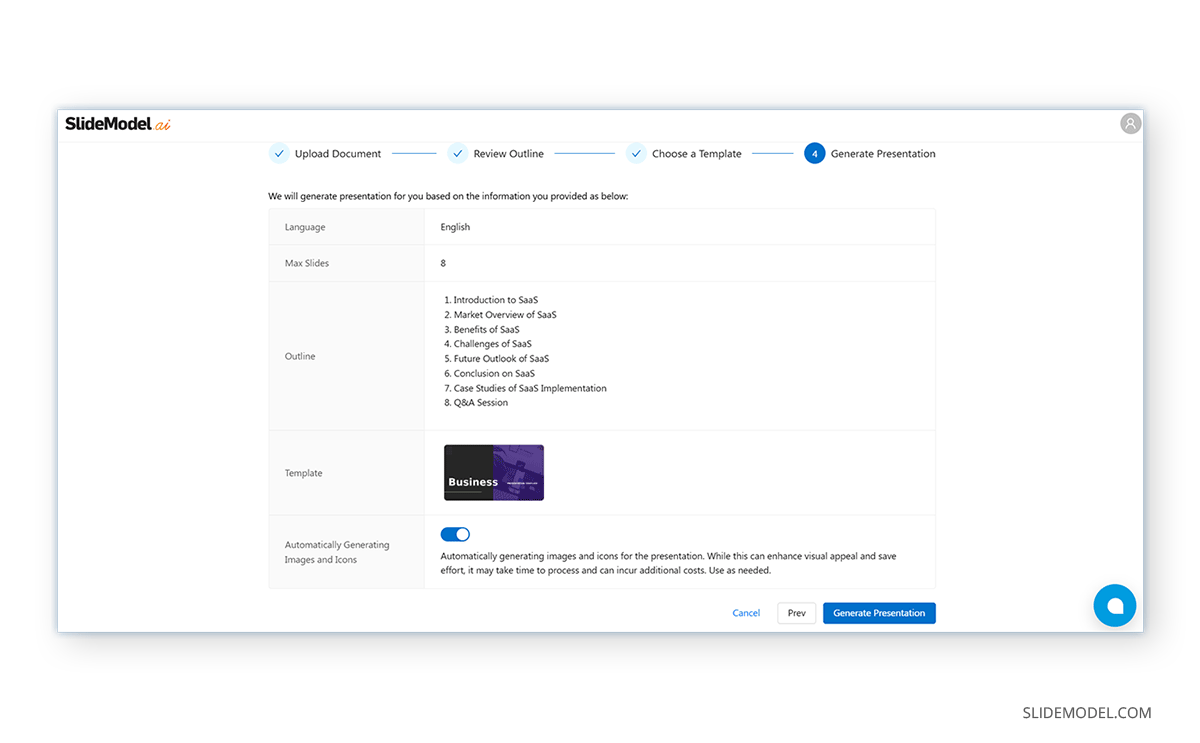Click the Generate Presentation button
The width and height of the screenshot is (1200, 743).
click(879, 612)
